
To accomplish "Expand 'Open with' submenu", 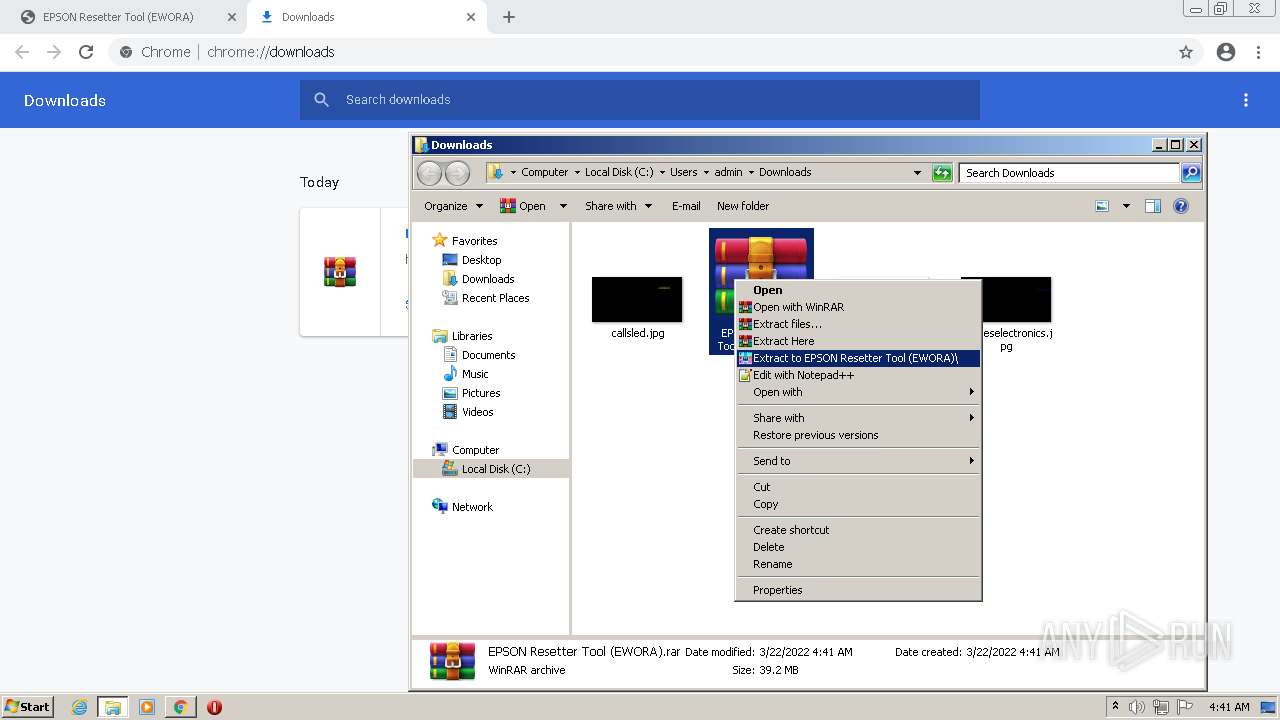I will [x=858, y=392].
